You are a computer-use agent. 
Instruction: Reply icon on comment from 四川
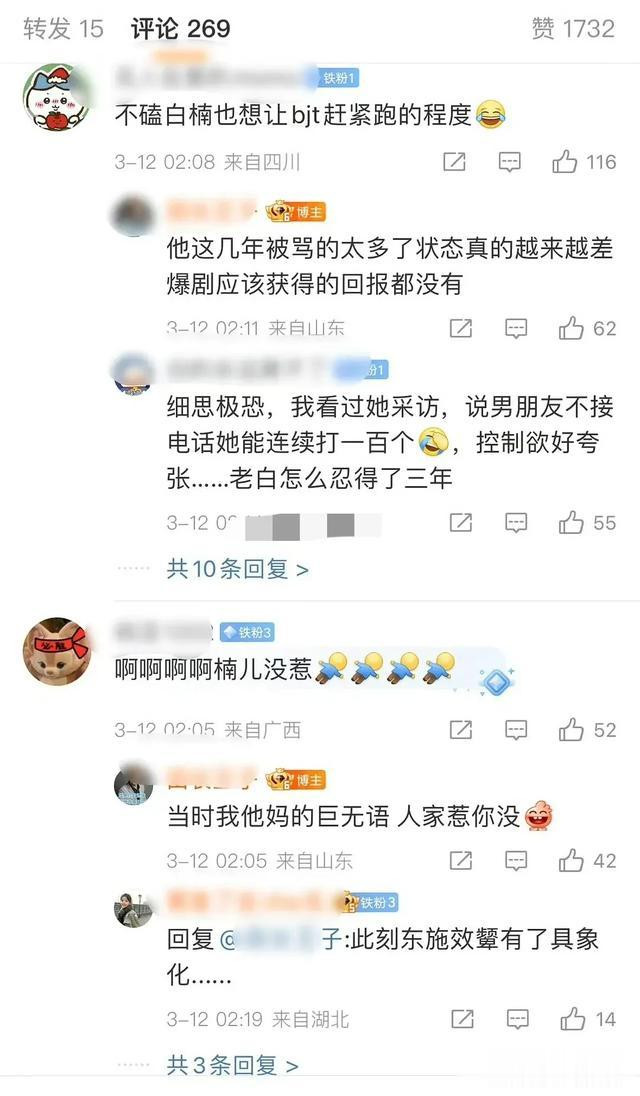[x=509, y=162]
